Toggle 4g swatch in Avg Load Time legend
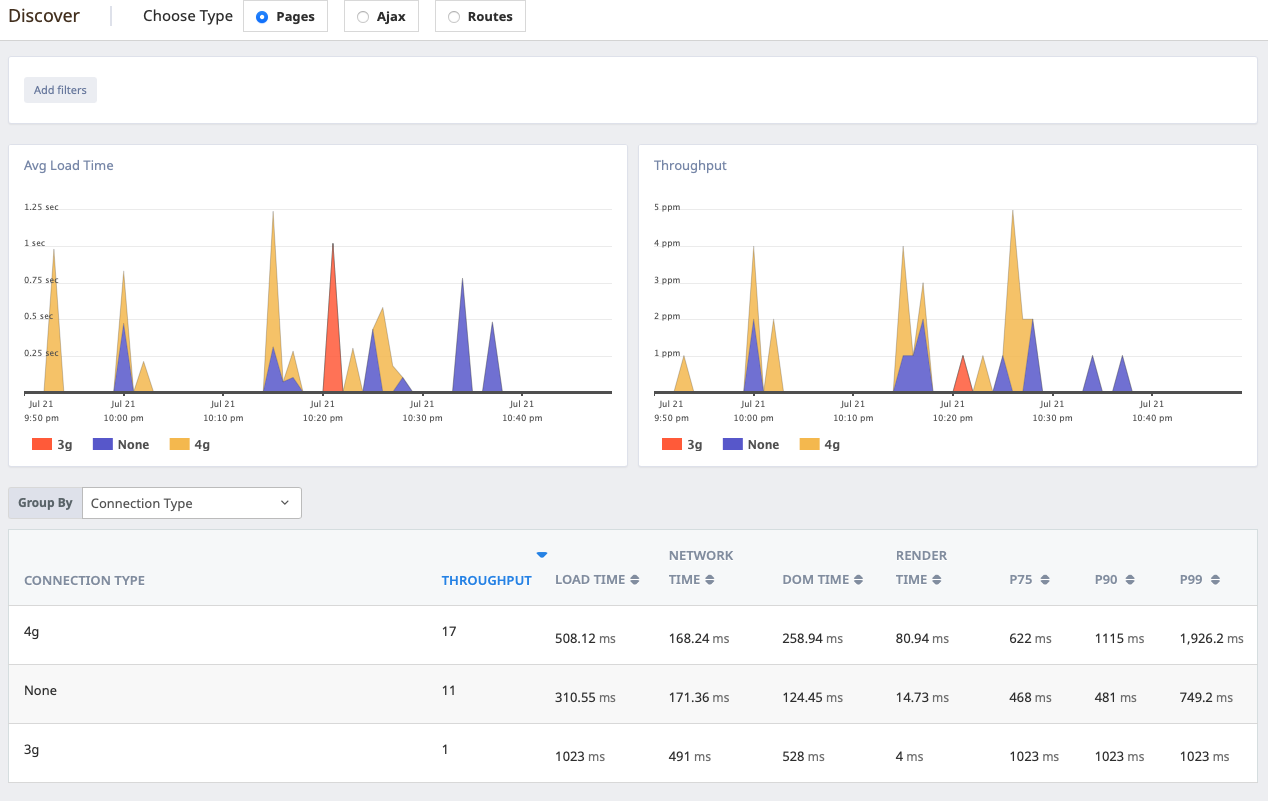 (x=179, y=444)
